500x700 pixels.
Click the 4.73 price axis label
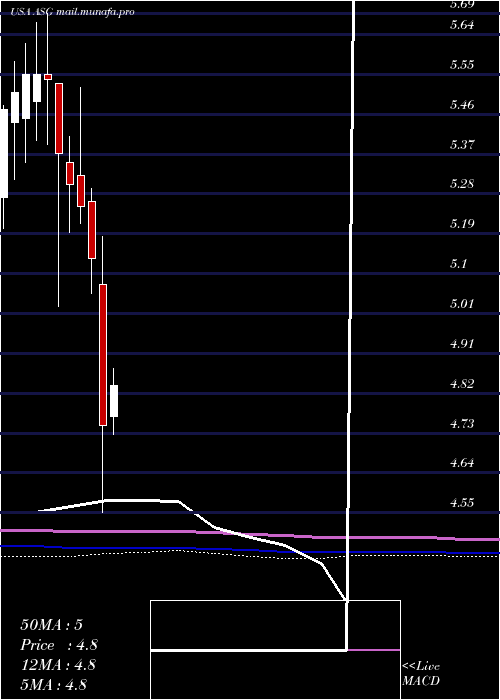click(462, 423)
